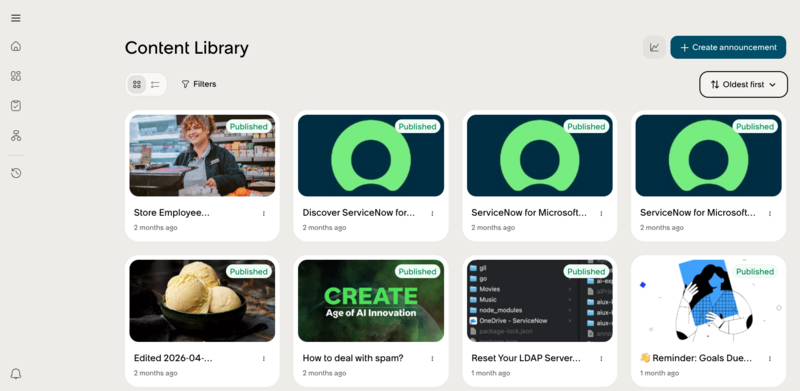Open the more options menu for Reset Your LDAP Server

[x=601, y=359]
